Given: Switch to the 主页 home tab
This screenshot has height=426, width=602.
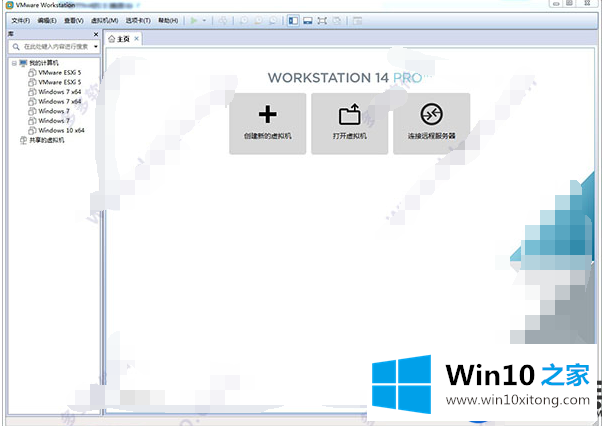Looking at the screenshot, I should pos(124,39).
